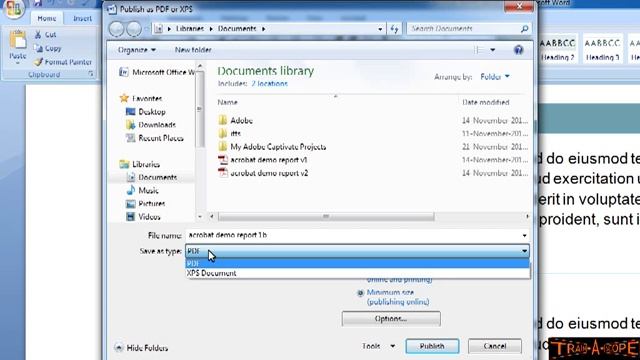Click the refresh icon beside address bar
Image resolution: width=640 pixels, height=360 pixels.
click(x=394, y=29)
